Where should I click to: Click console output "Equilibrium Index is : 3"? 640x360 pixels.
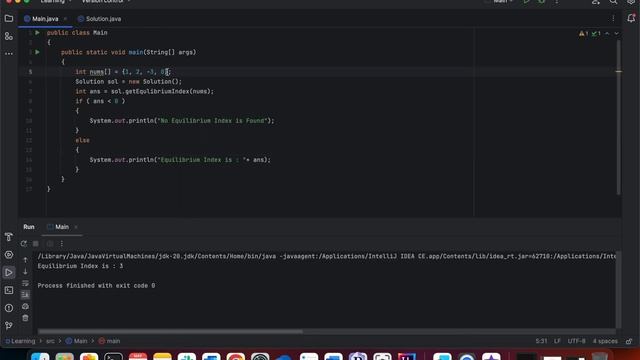pyautogui.click(x=80, y=266)
